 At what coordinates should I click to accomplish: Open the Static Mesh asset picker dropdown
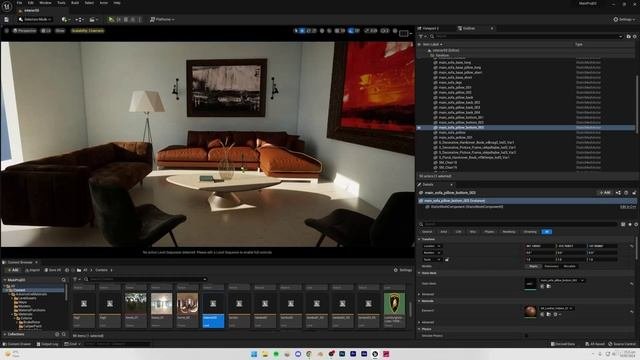pos(562,280)
